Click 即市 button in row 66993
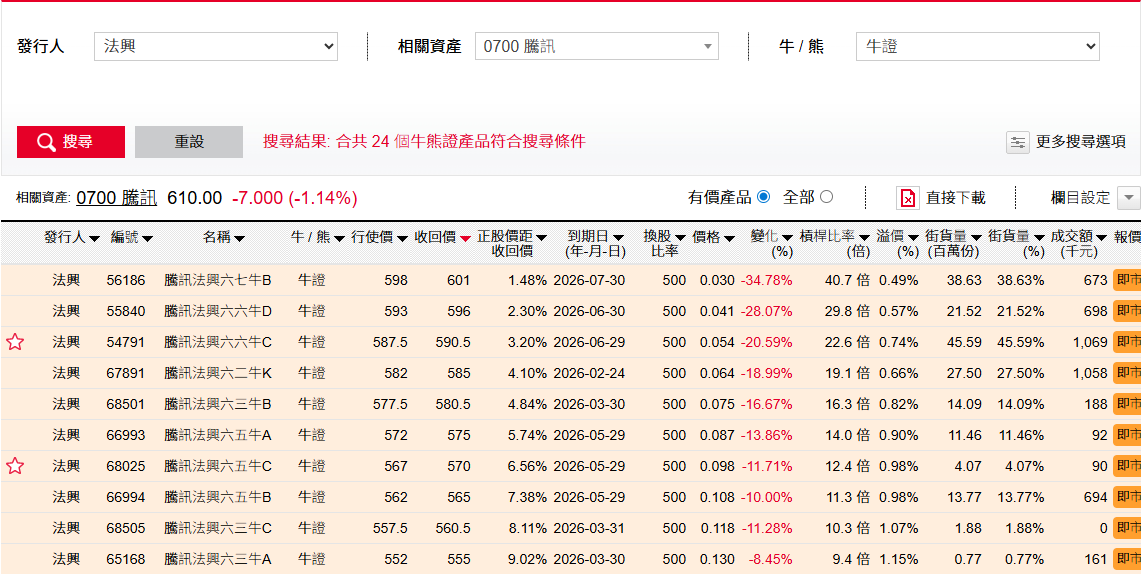 (1128, 435)
